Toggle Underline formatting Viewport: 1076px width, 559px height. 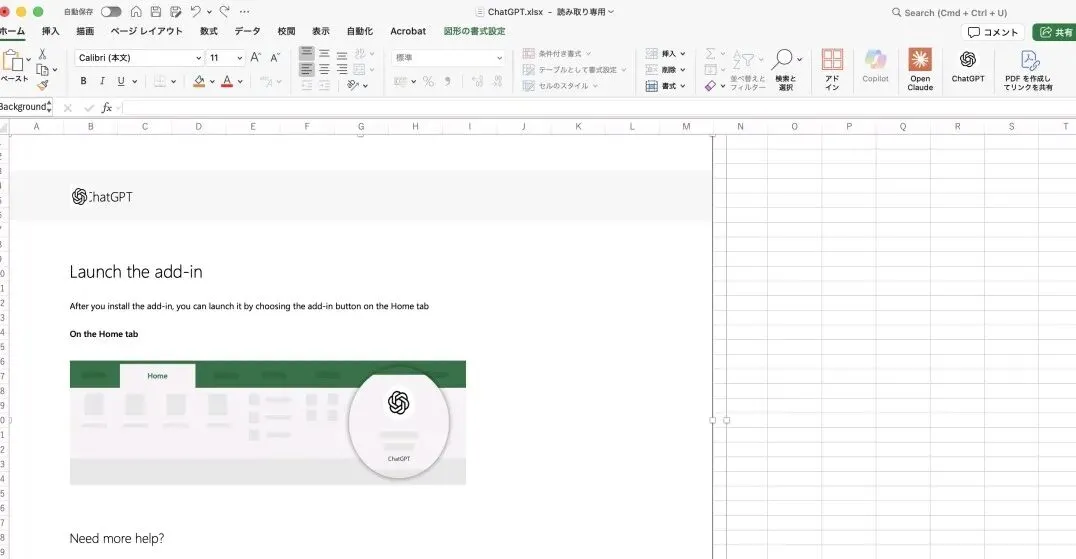click(x=121, y=81)
